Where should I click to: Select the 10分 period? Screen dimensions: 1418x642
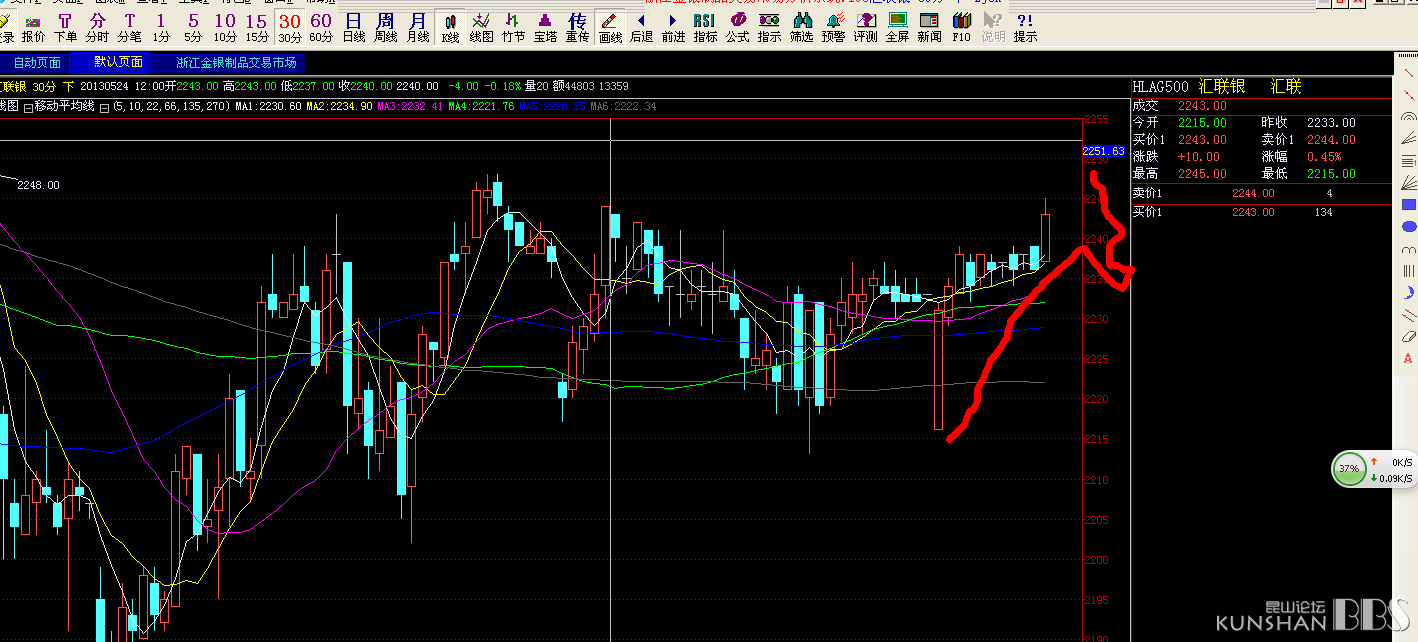coord(225,27)
